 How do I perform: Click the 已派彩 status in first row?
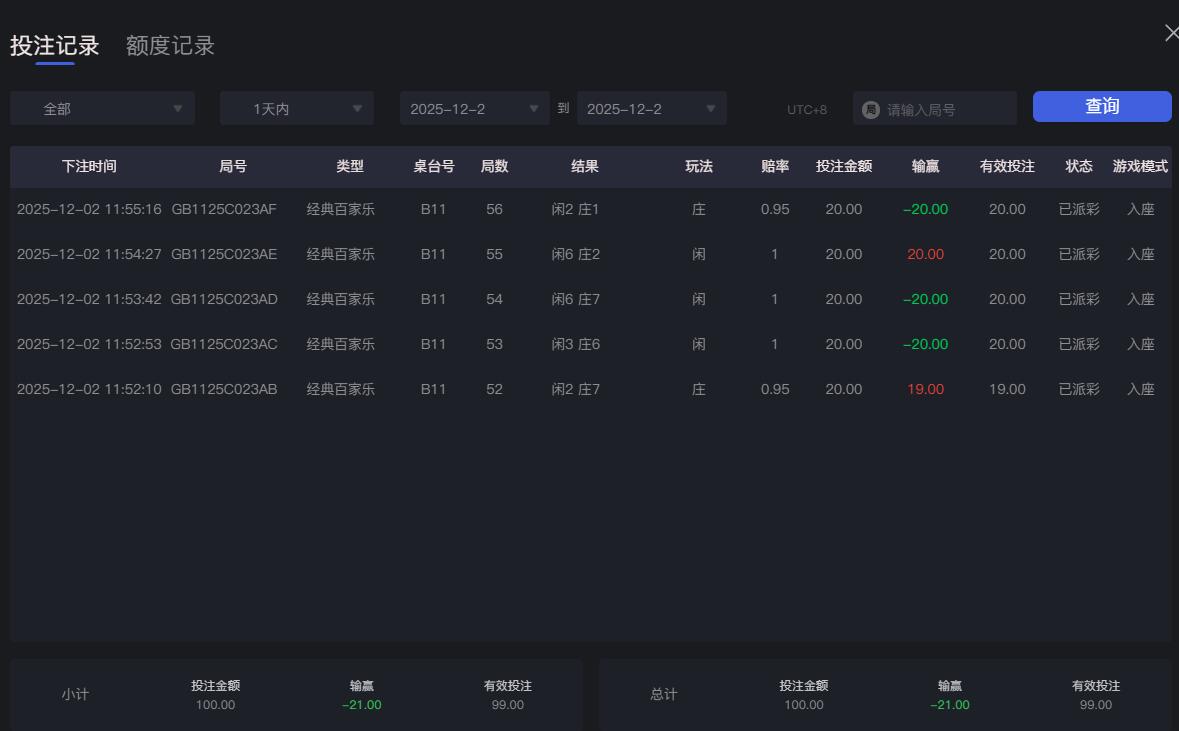(1079, 209)
